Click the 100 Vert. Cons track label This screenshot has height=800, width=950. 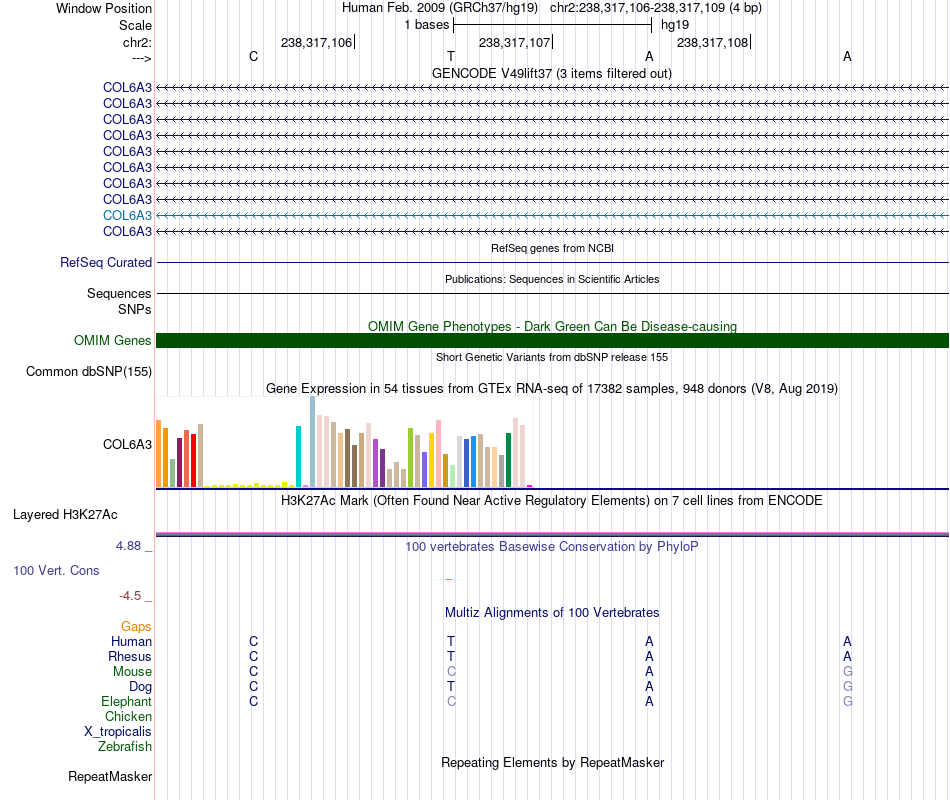pos(56,570)
